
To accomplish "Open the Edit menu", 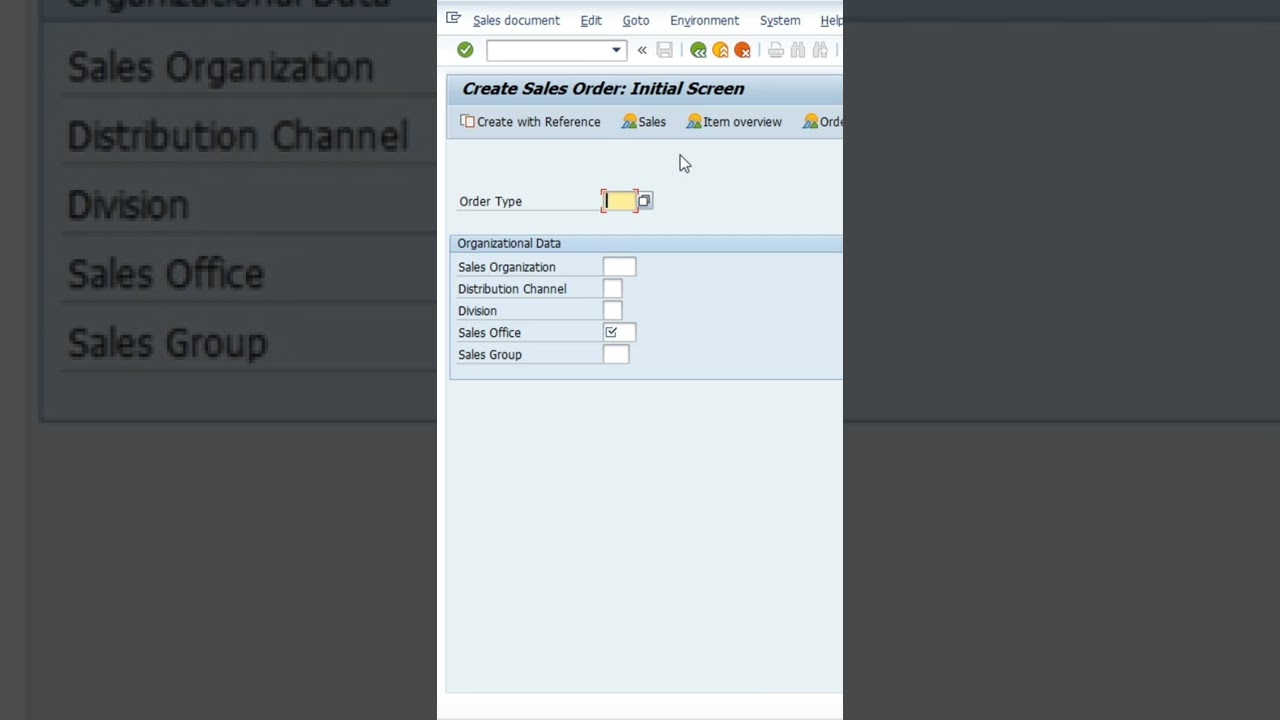I will 591,20.
